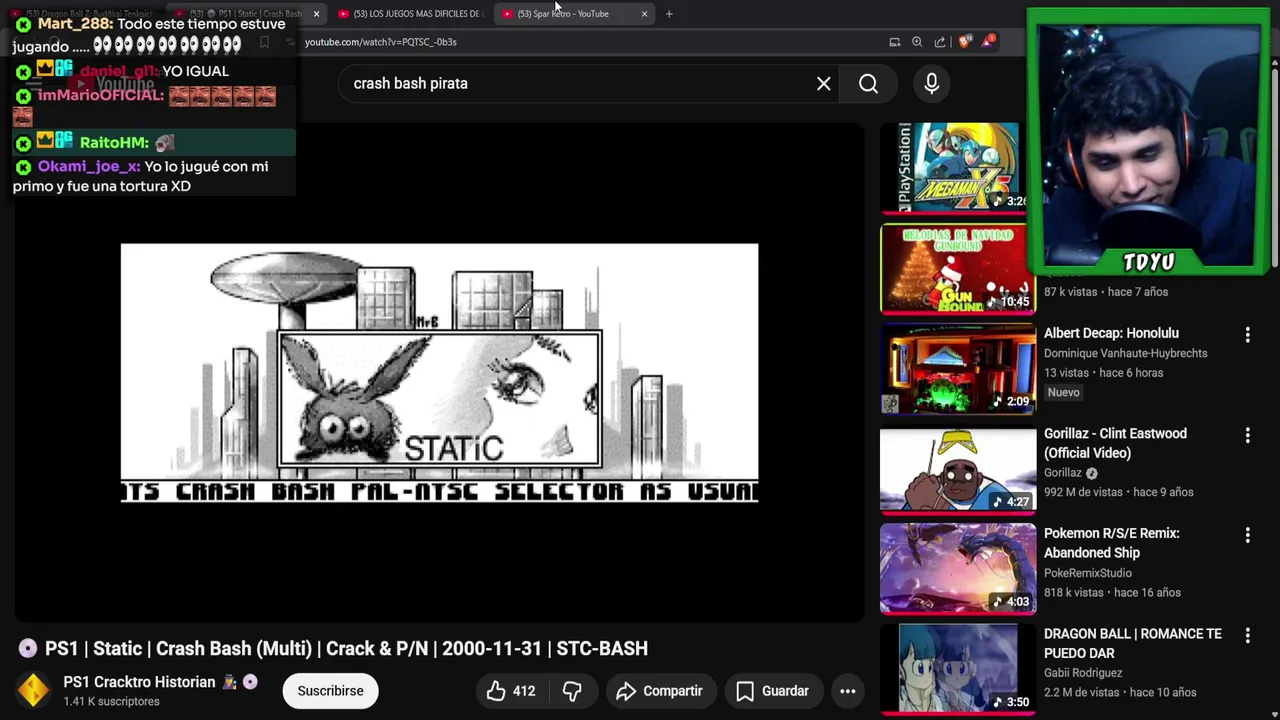Open title 'DRAGON BALL | ROMANCE TE PUEDO DAR'

click(x=1133, y=643)
